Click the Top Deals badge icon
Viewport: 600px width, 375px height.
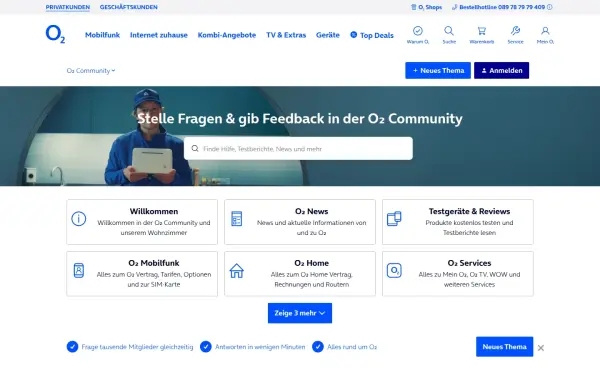click(354, 35)
